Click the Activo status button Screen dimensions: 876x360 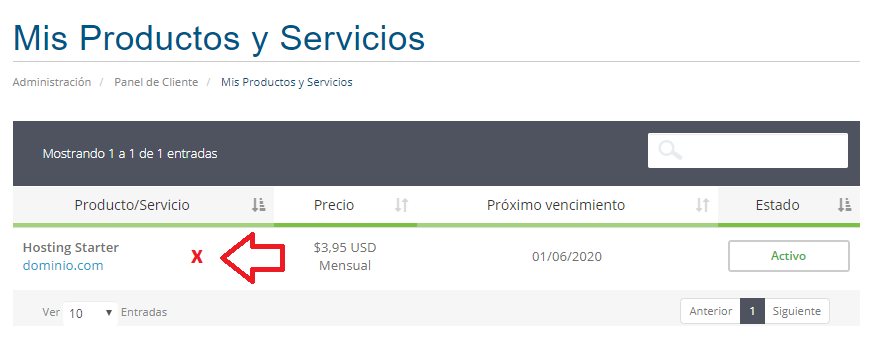point(788,256)
